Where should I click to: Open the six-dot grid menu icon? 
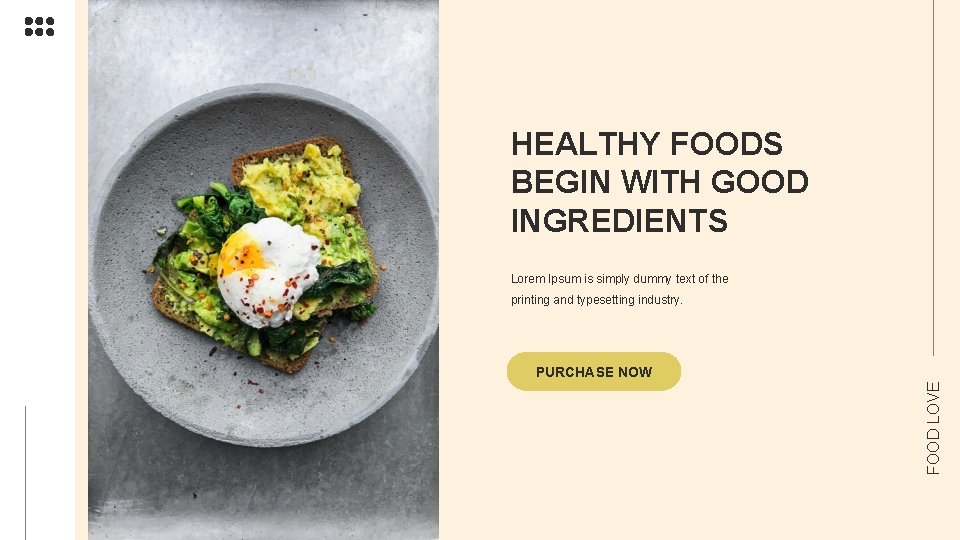(39, 26)
